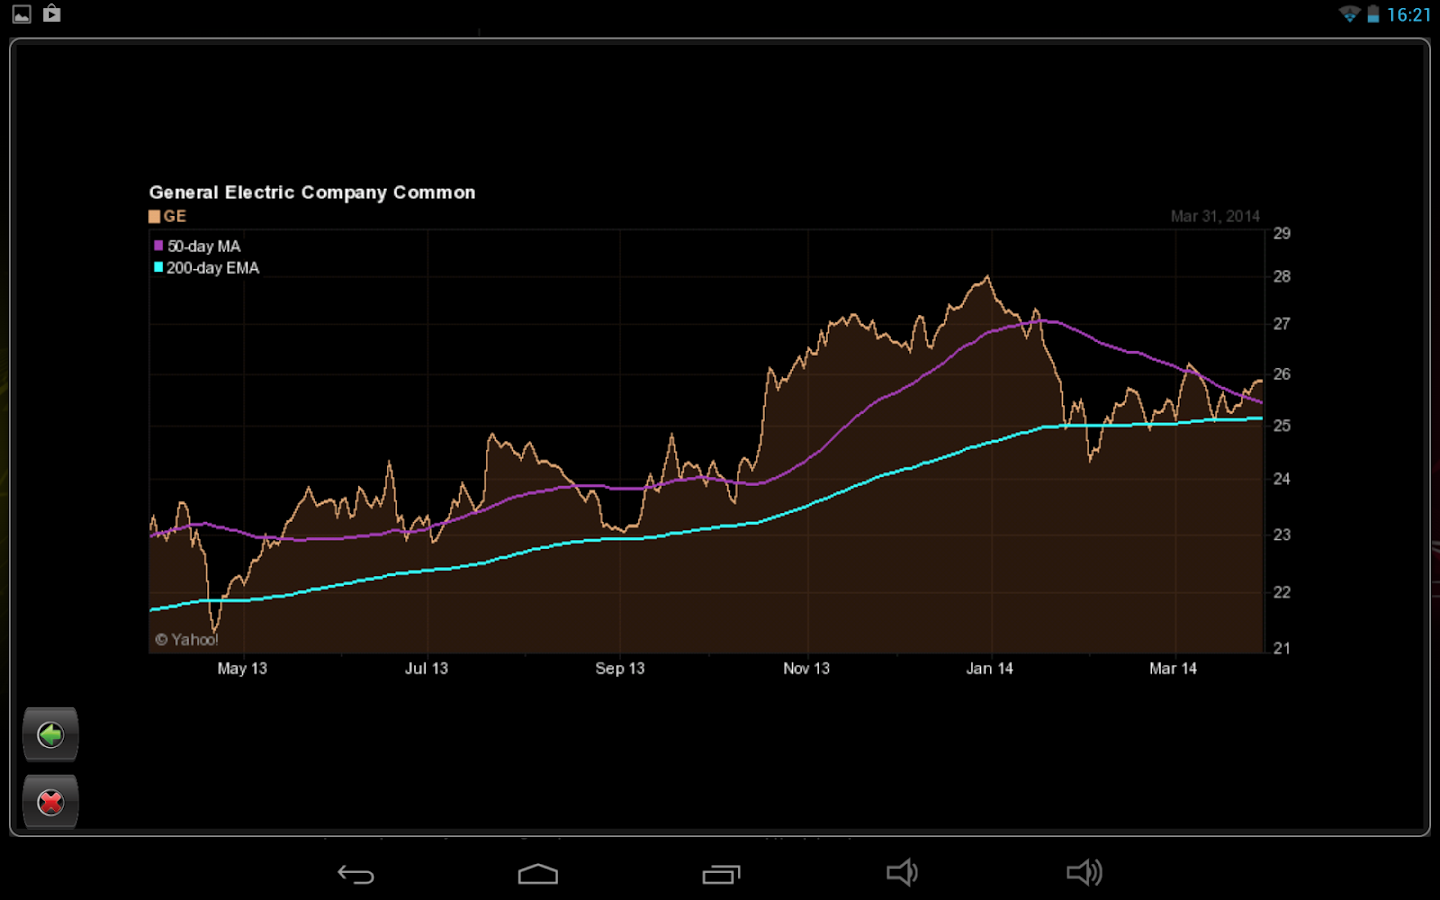The width and height of the screenshot is (1440, 900).
Task: Open the shopping bag notification icon
Action: pyautogui.click(x=52, y=14)
